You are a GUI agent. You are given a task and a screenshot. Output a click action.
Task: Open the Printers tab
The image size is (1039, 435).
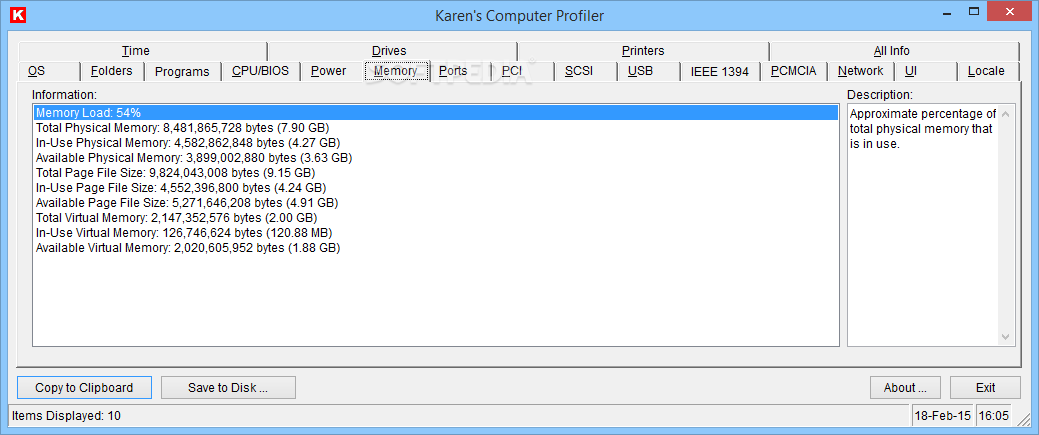tap(643, 51)
